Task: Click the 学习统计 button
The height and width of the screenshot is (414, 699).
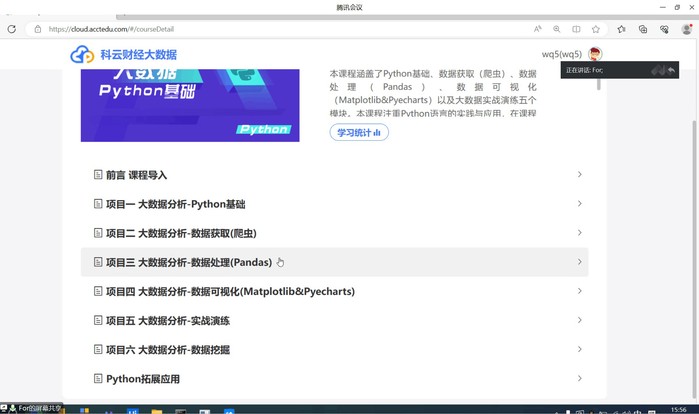Action: tap(359, 132)
